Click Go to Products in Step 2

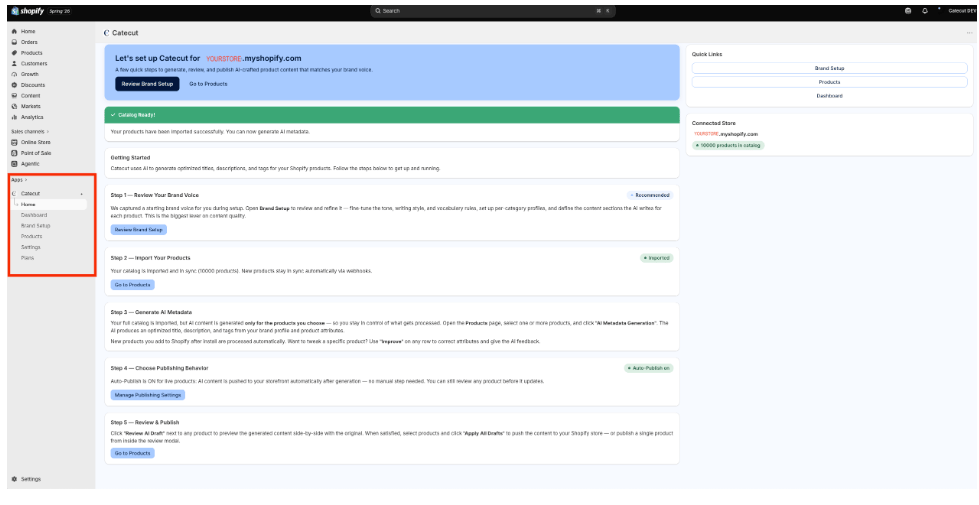pyautogui.click(x=132, y=285)
